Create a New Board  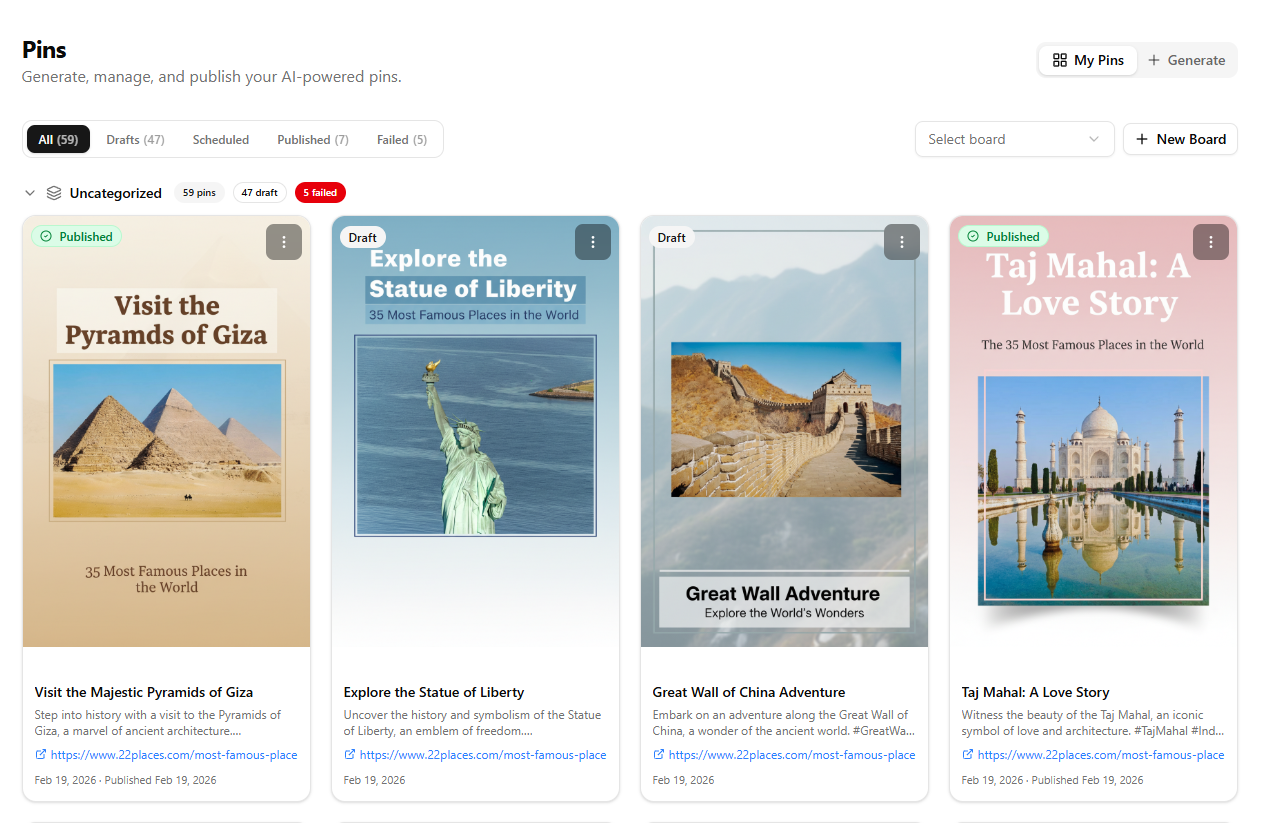coord(1180,139)
